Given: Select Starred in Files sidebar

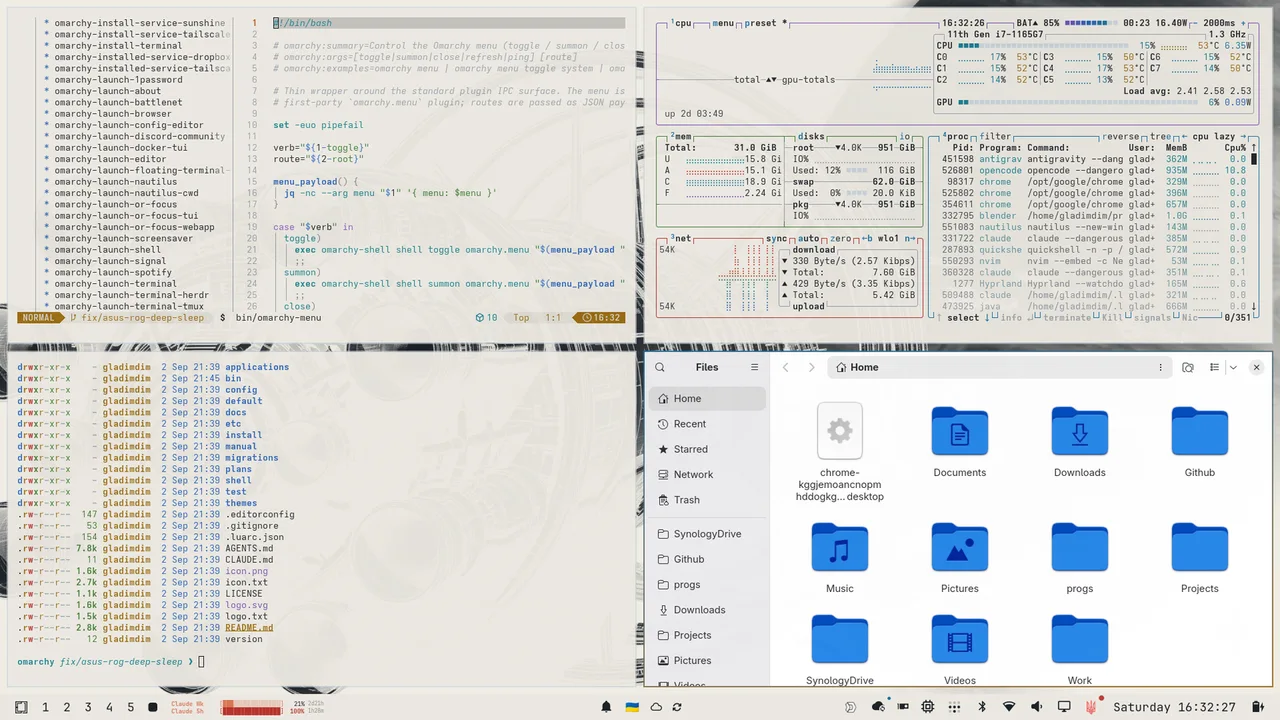Looking at the screenshot, I should (x=707, y=449).
